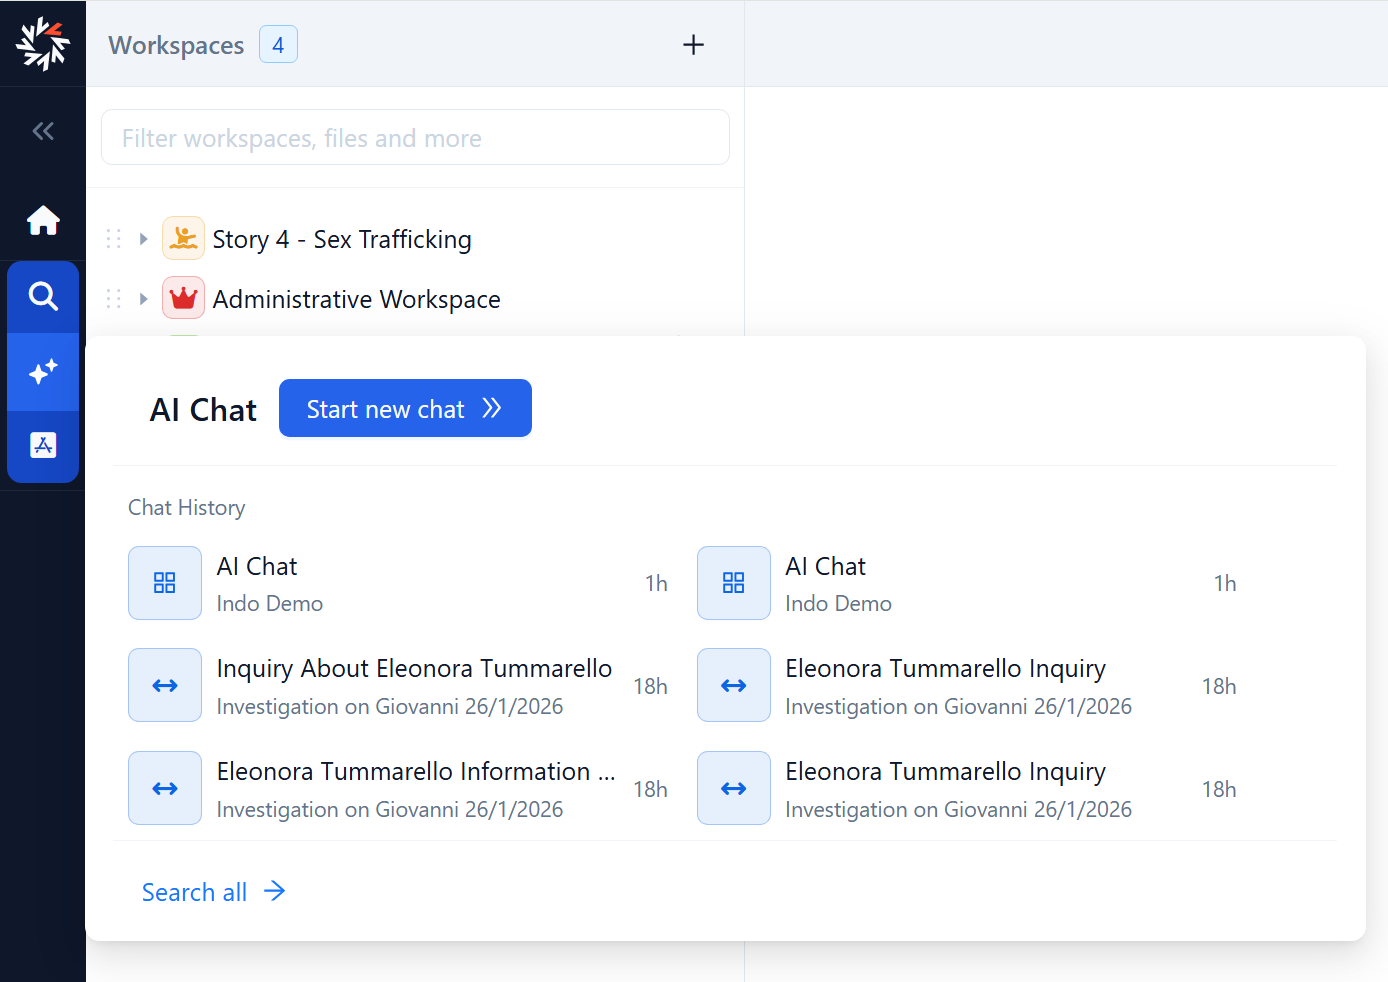
Task: Start a new AI chat
Action: (405, 409)
